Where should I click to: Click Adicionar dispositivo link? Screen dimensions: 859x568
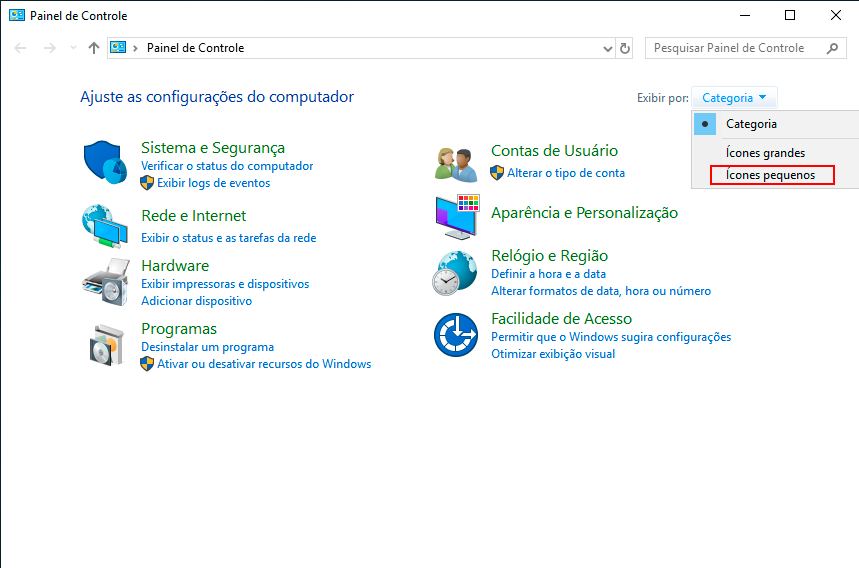[x=197, y=301]
